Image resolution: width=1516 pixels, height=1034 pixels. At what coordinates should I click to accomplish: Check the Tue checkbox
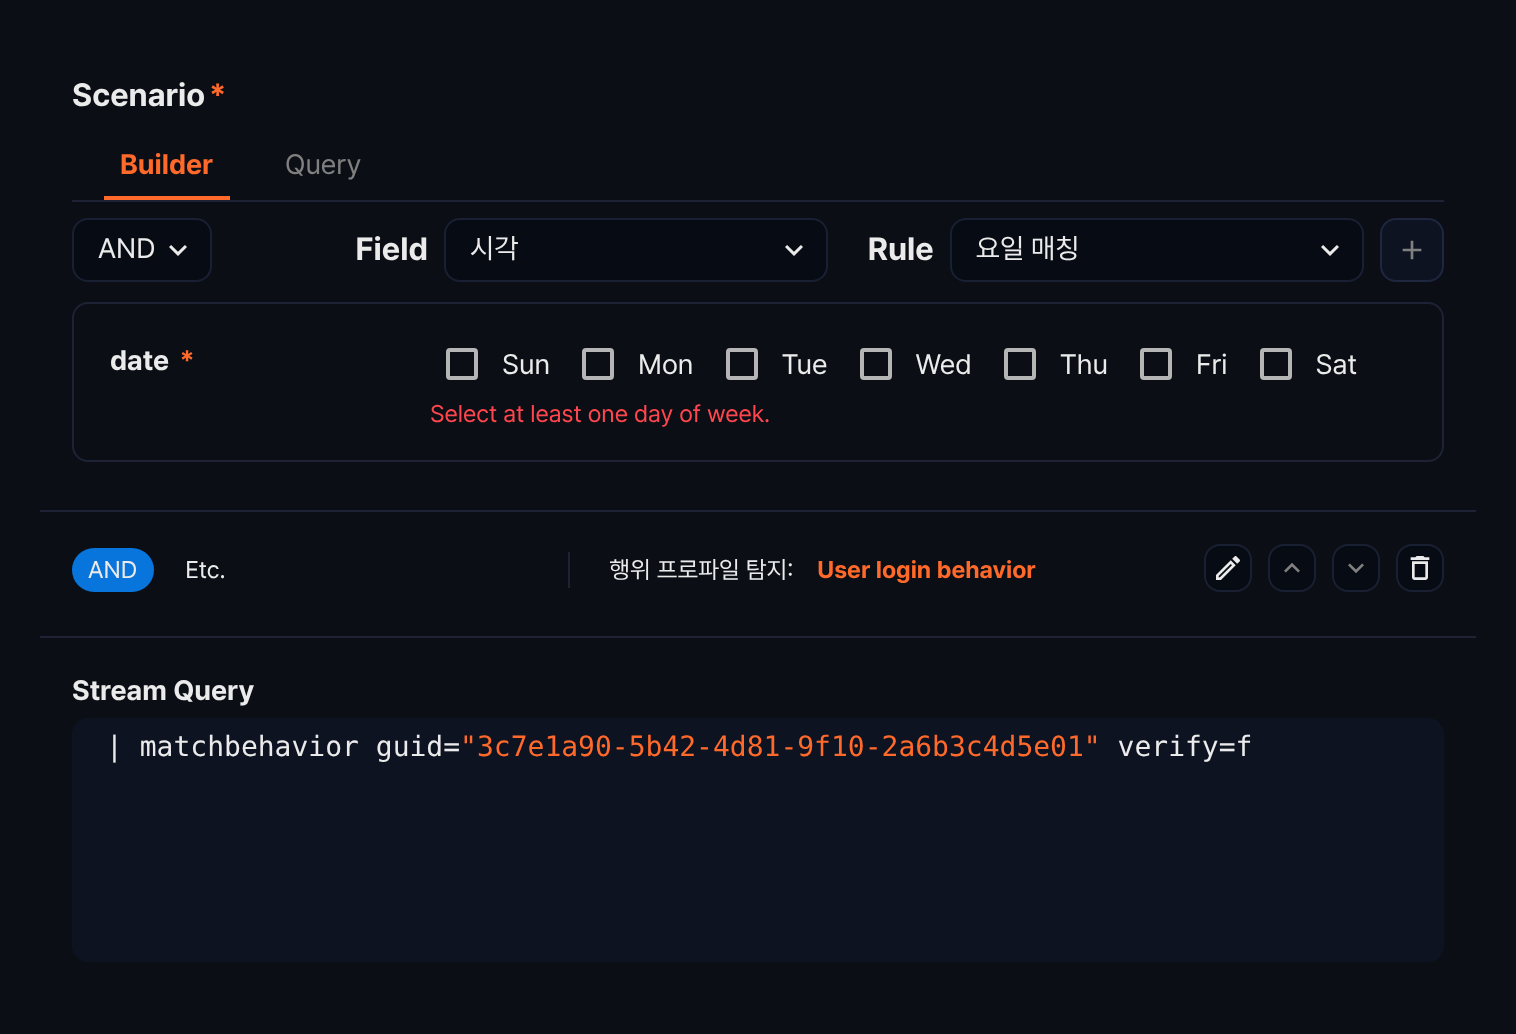tap(742, 364)
